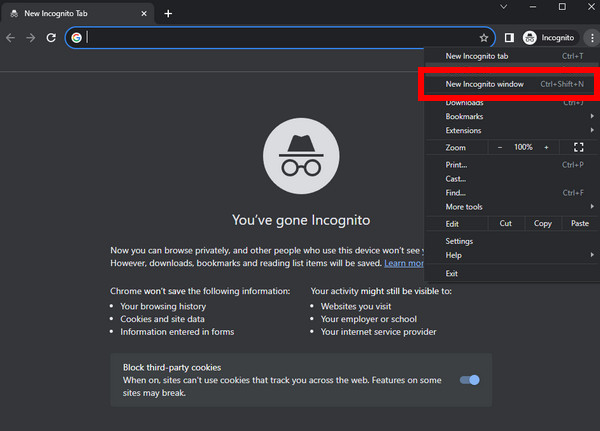600x431 pixels.
Task: Enter fullscreen with the zoom row icon
Action: 579,147
